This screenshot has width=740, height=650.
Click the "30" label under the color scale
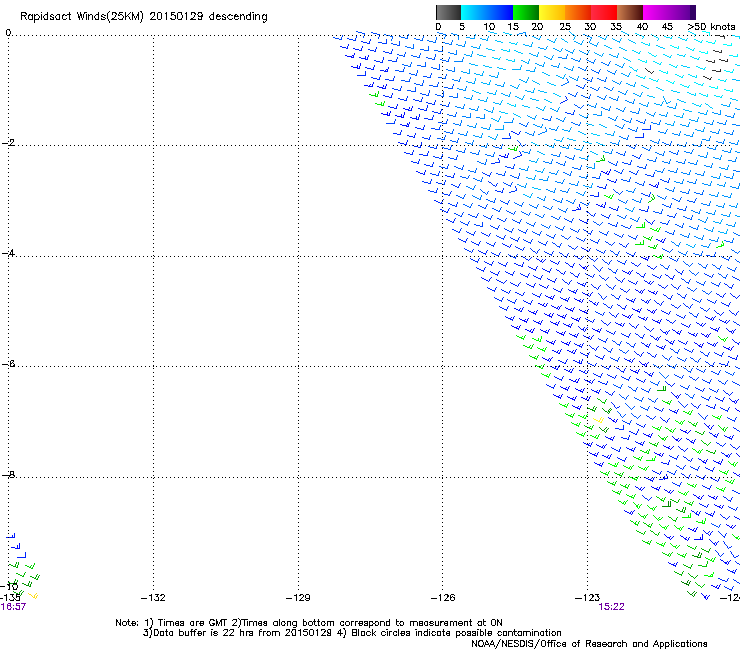[590, 26]
